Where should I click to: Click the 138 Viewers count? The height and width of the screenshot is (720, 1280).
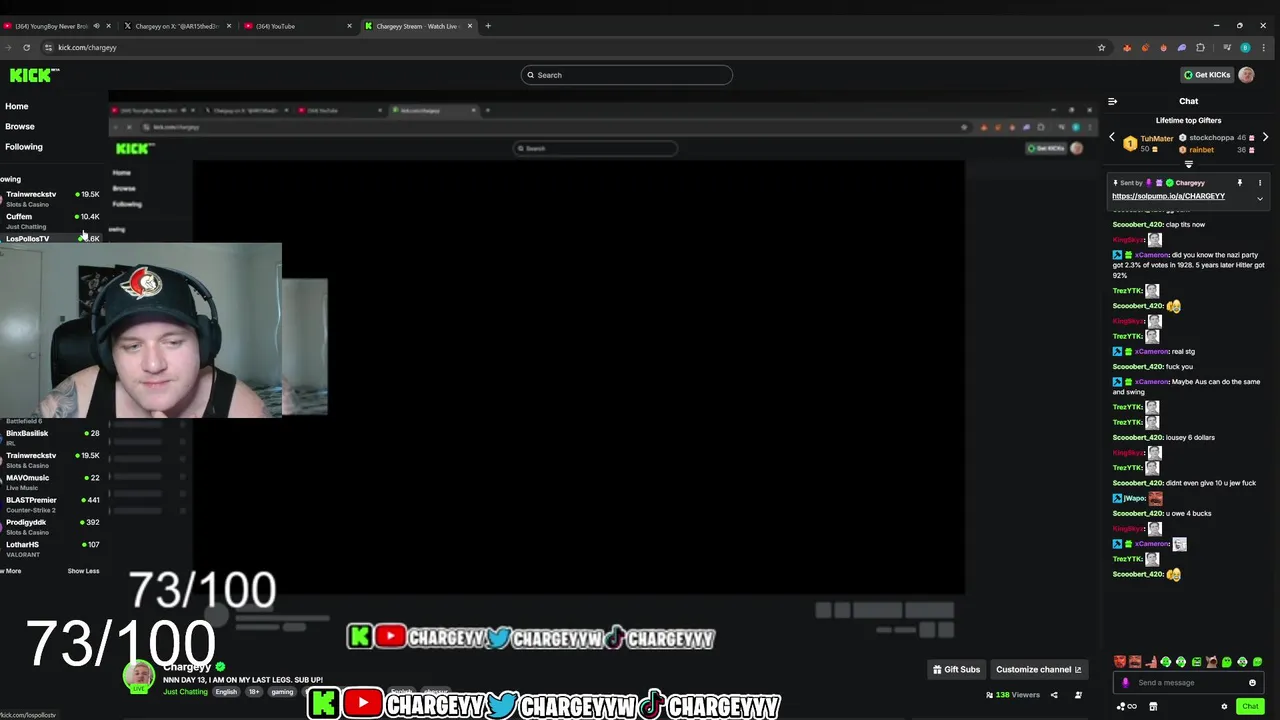[x=1013, y=695]
